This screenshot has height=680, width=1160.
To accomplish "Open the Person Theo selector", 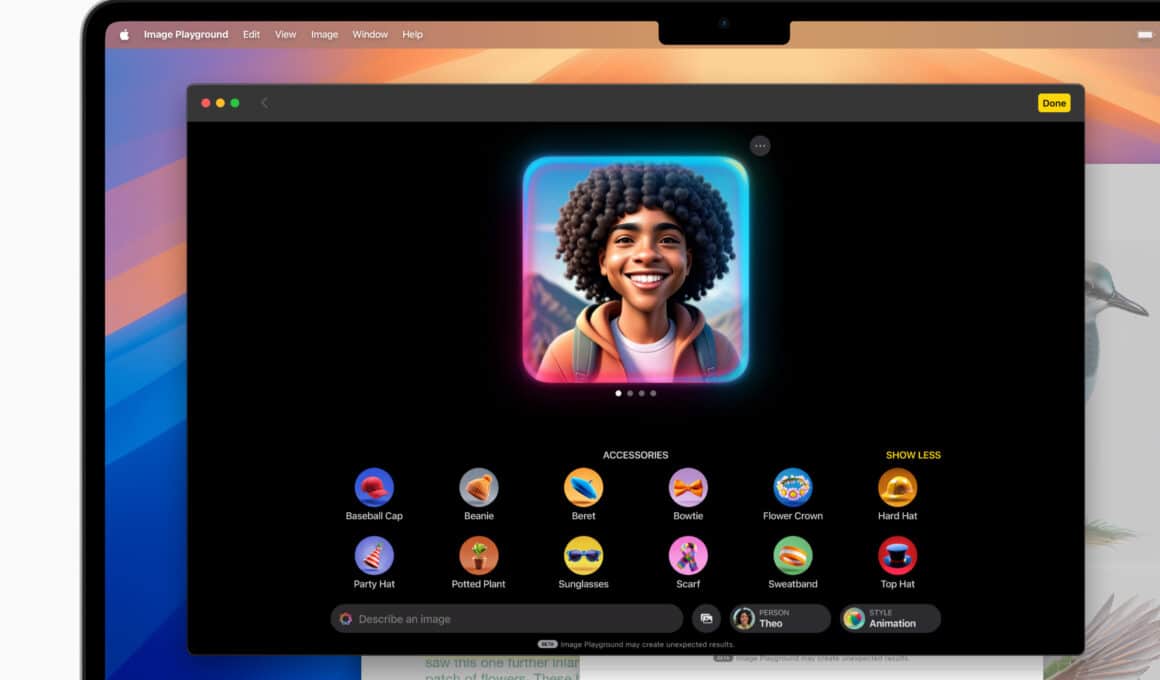I will pos(780,619).
